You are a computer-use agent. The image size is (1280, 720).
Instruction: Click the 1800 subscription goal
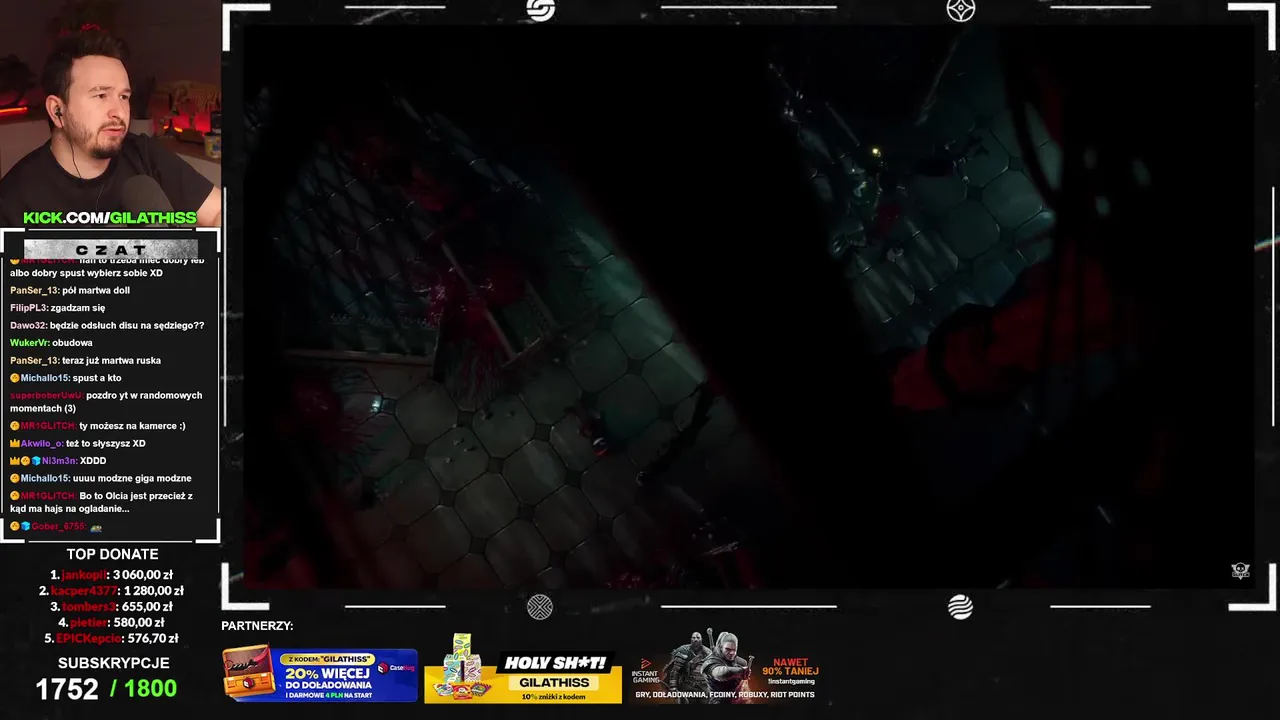click(x=151, y=689)
